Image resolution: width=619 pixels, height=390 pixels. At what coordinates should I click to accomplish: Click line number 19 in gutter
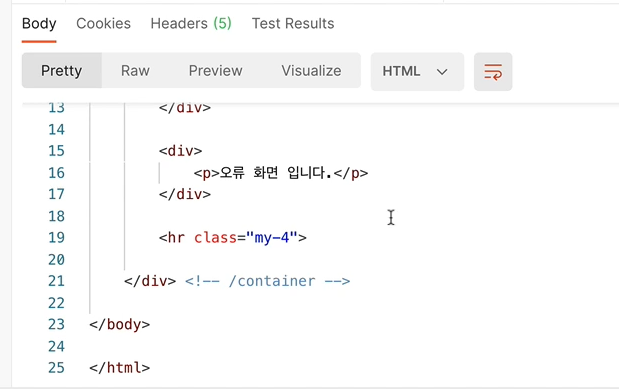coord(56,238)
